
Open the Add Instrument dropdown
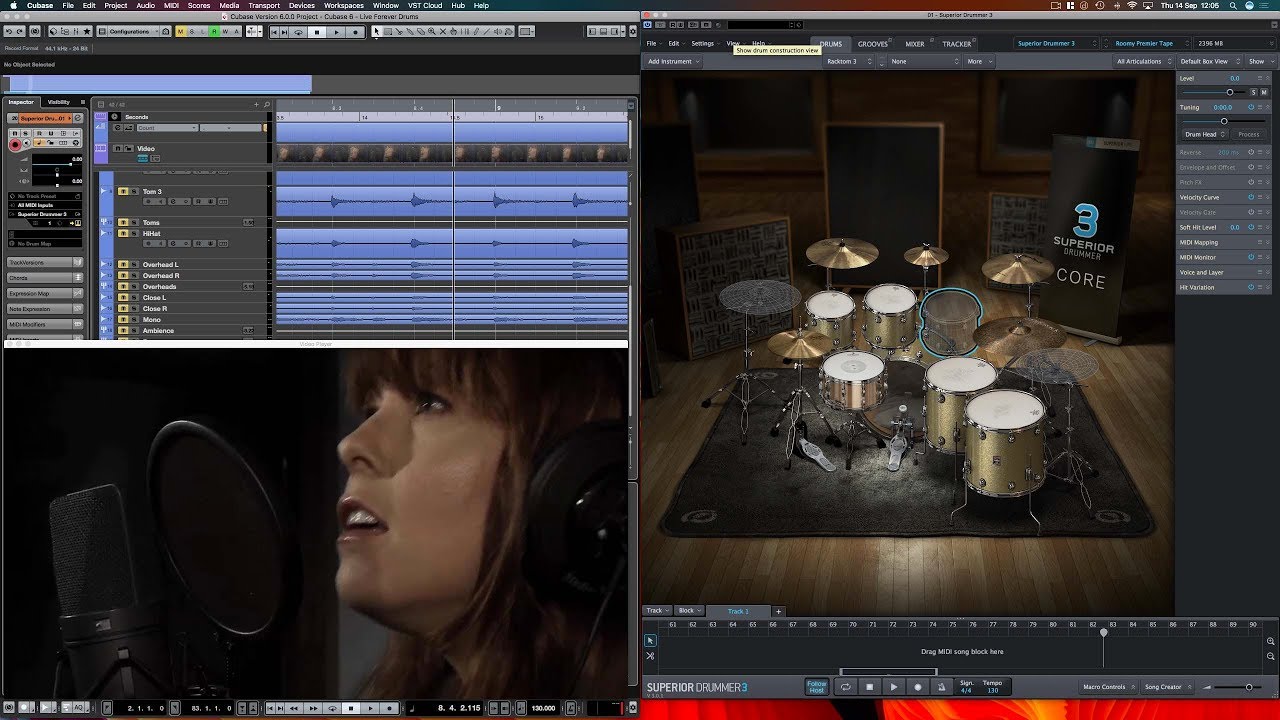[x=672, y=61]
